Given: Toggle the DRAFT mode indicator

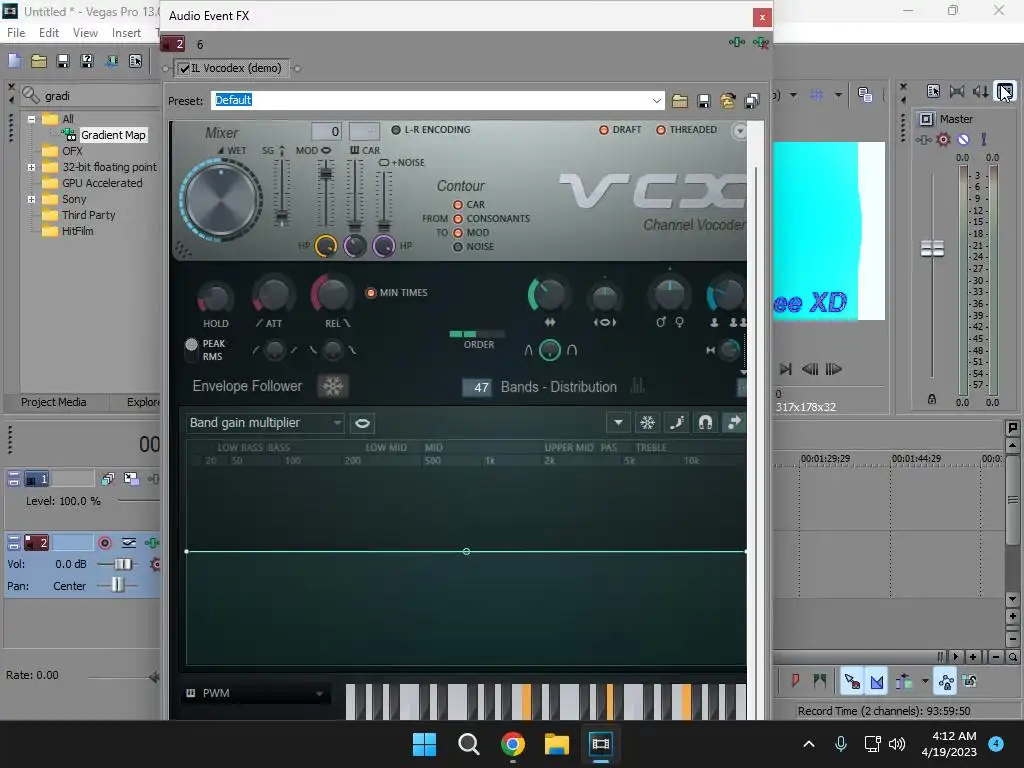Looking at the screenshot, I should click(x=604, y=130).
